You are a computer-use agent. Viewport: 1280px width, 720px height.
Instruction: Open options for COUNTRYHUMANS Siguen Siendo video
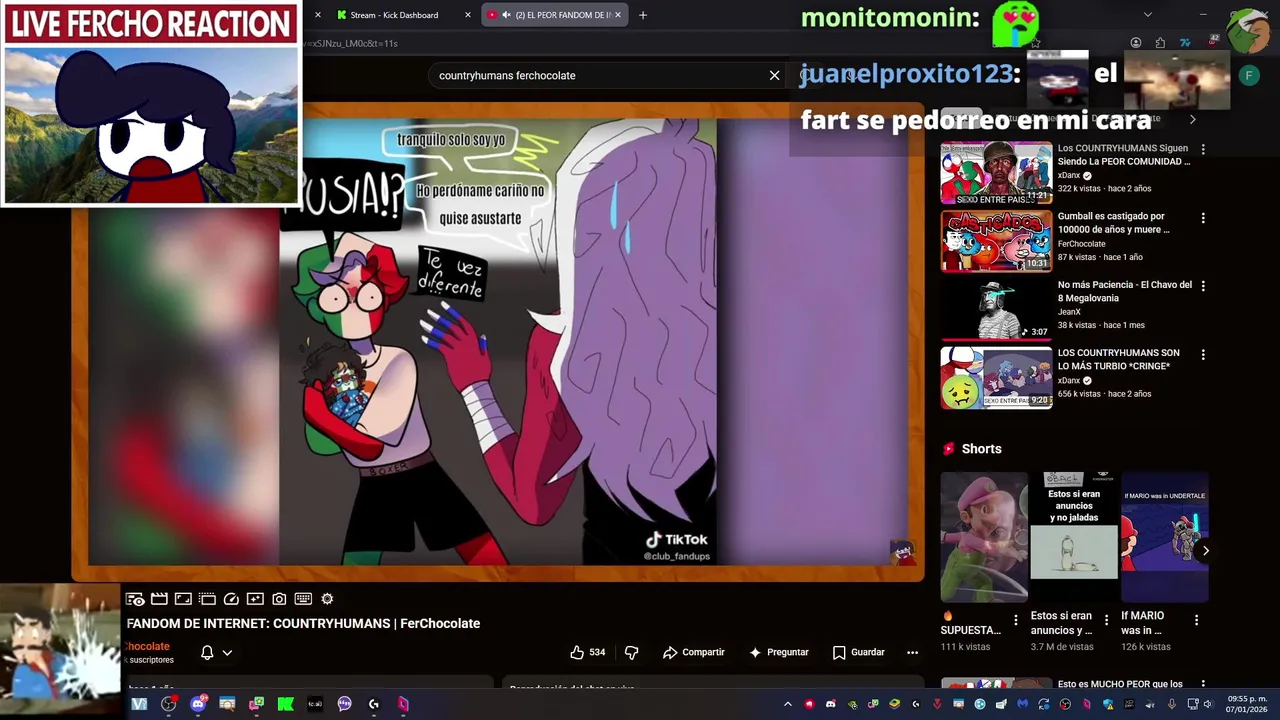click(x=1203, y=149)
